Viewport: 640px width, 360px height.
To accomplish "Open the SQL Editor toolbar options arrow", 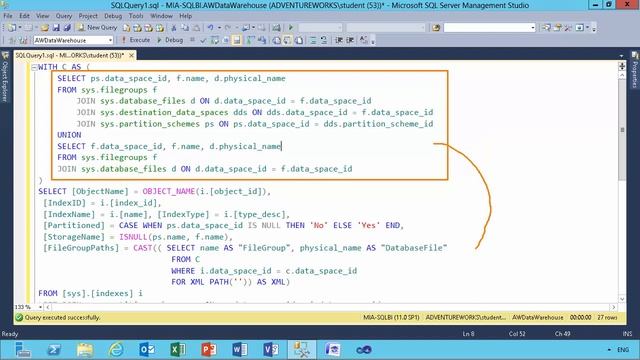I will (373, 41).
